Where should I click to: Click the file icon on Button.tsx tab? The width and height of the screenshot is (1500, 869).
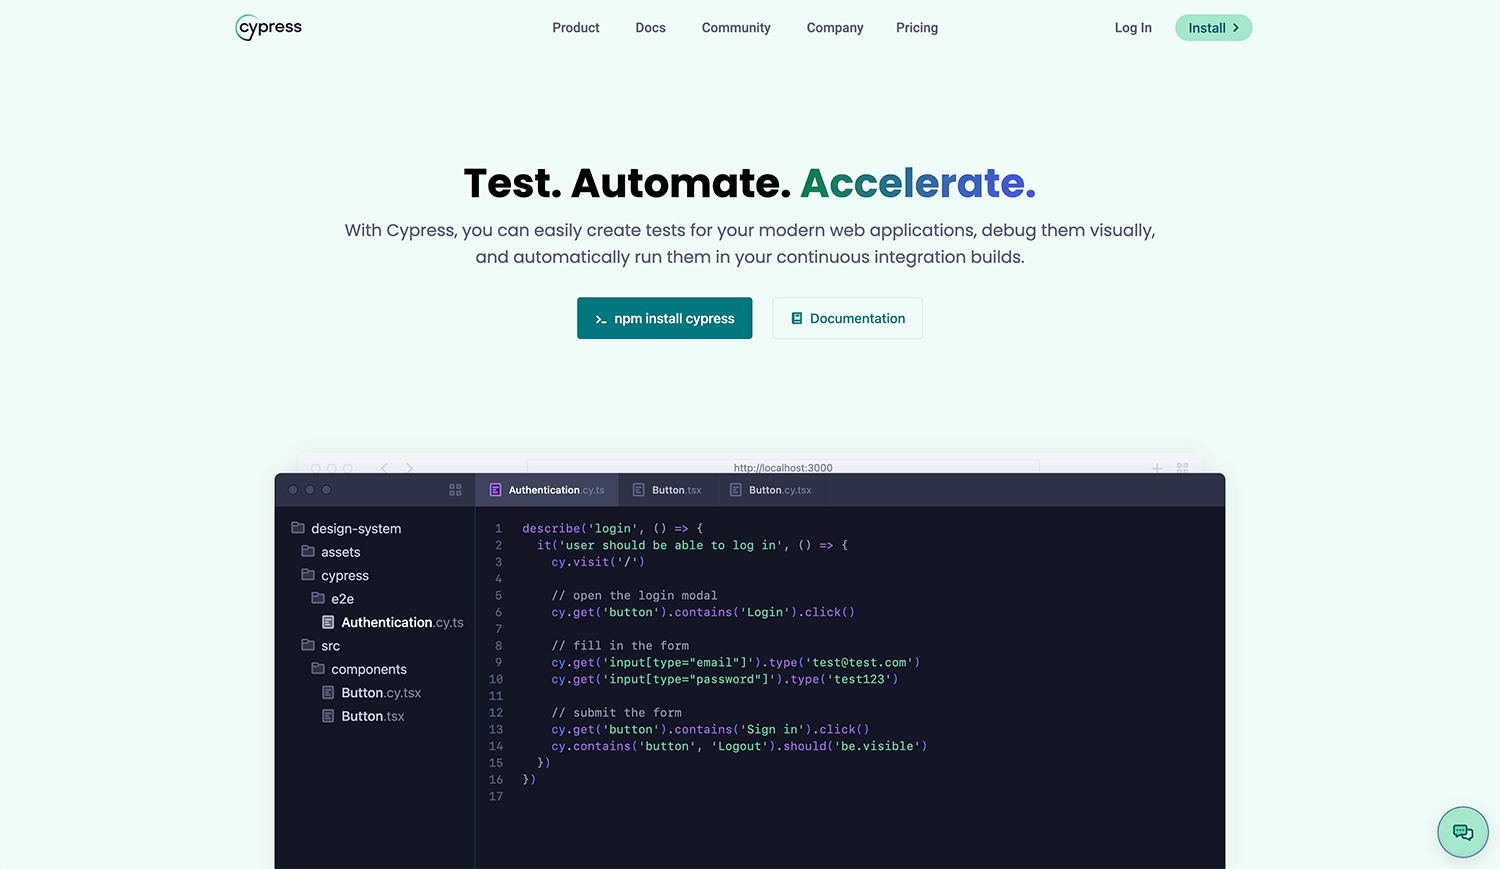[x=639, y=490]
